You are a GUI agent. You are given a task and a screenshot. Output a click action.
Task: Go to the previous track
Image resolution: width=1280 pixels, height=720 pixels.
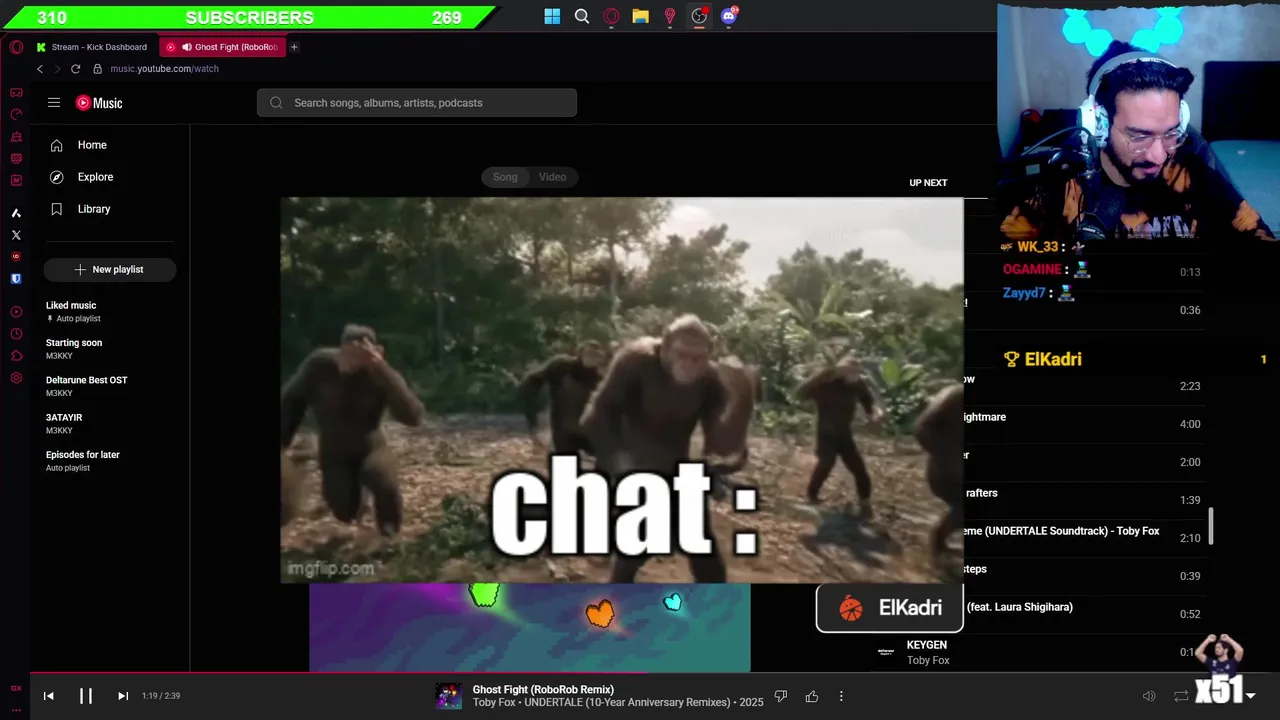tap(48, 696)
